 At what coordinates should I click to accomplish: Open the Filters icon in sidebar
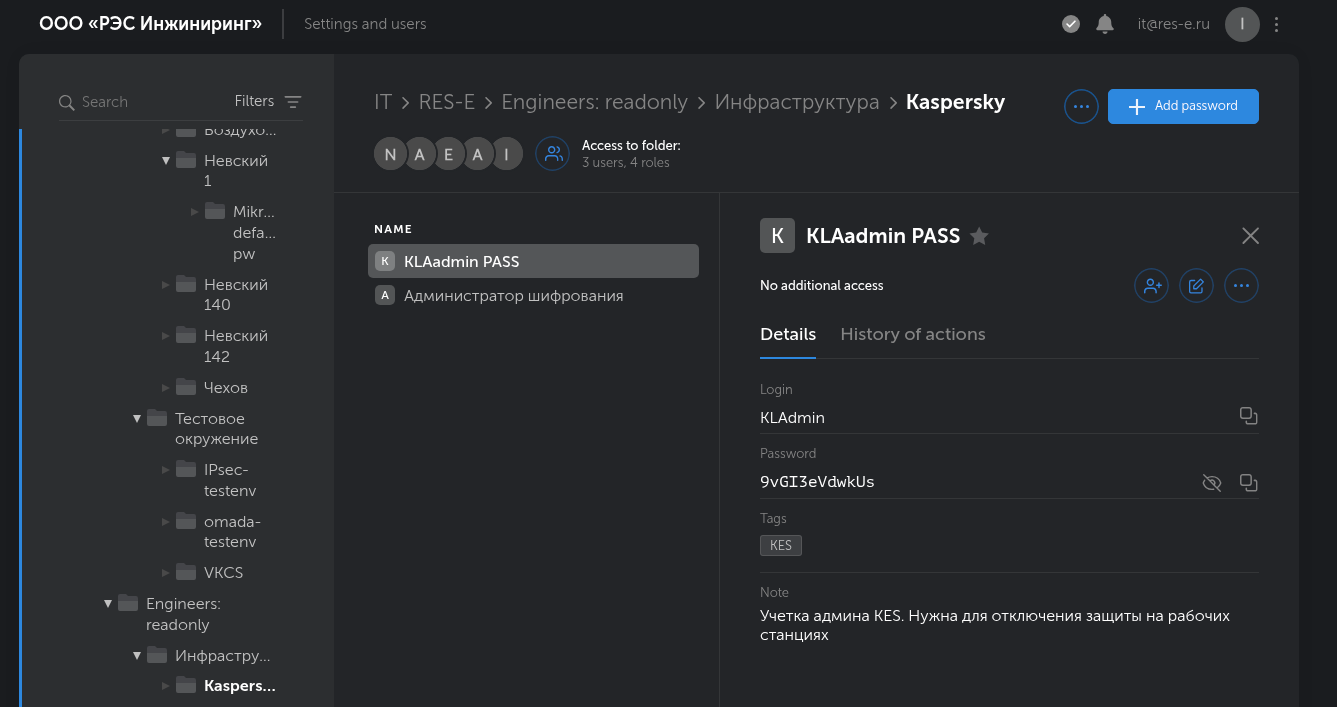(292, 102)
